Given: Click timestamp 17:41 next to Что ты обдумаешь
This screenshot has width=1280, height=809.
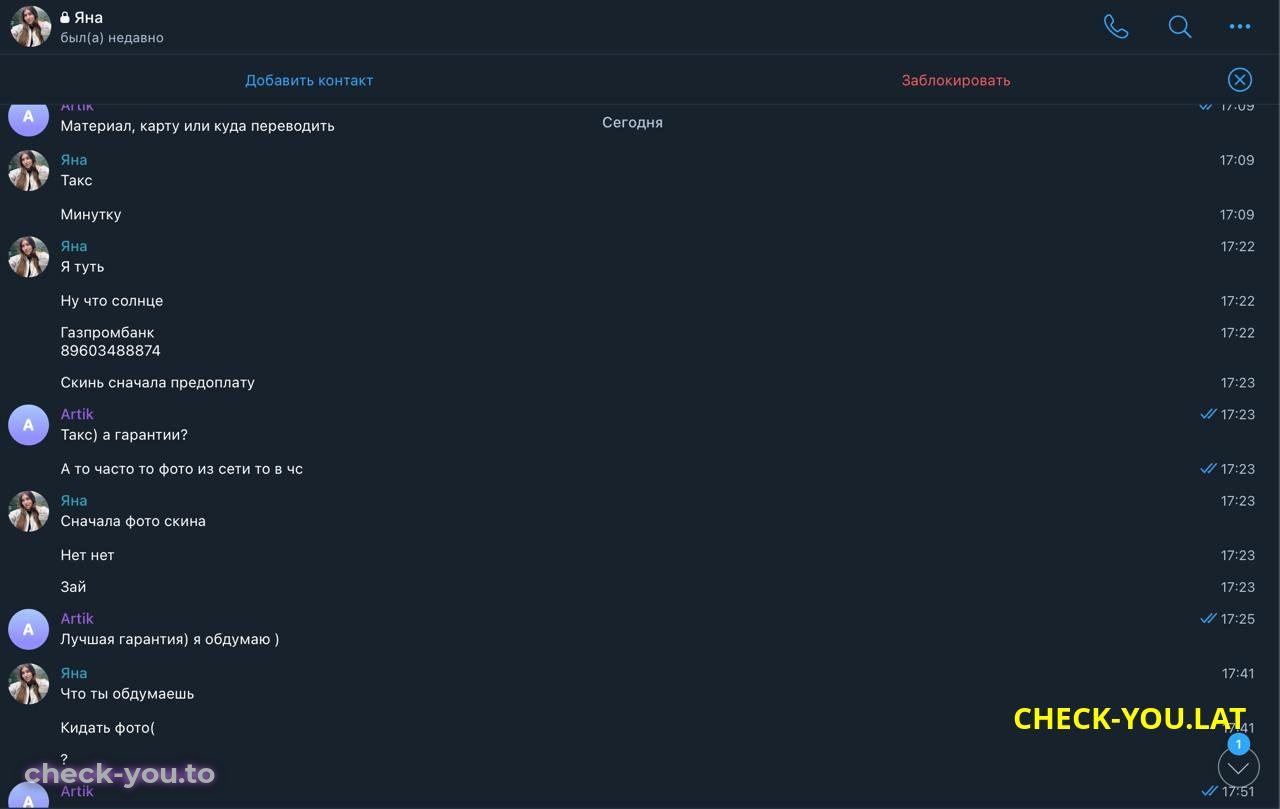Looking at the screenshot, I should [x=1238, y=674].
